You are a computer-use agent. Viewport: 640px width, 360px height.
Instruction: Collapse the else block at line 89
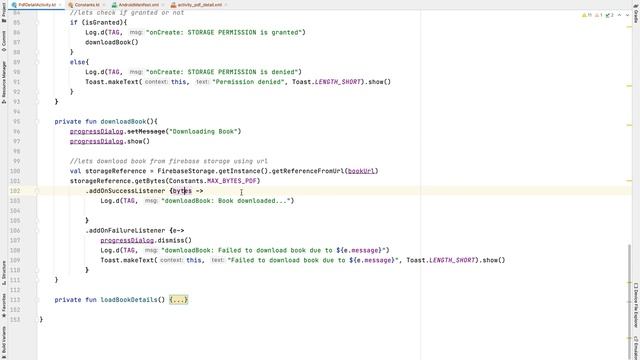click(x=37, y=62)
